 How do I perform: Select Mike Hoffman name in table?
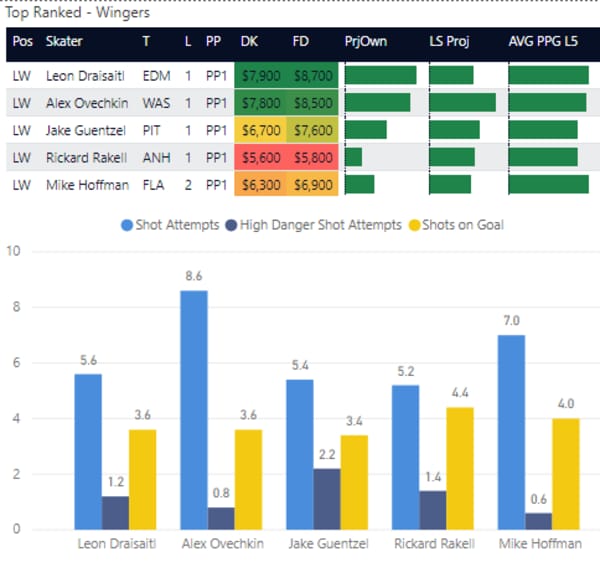(87, 185)
